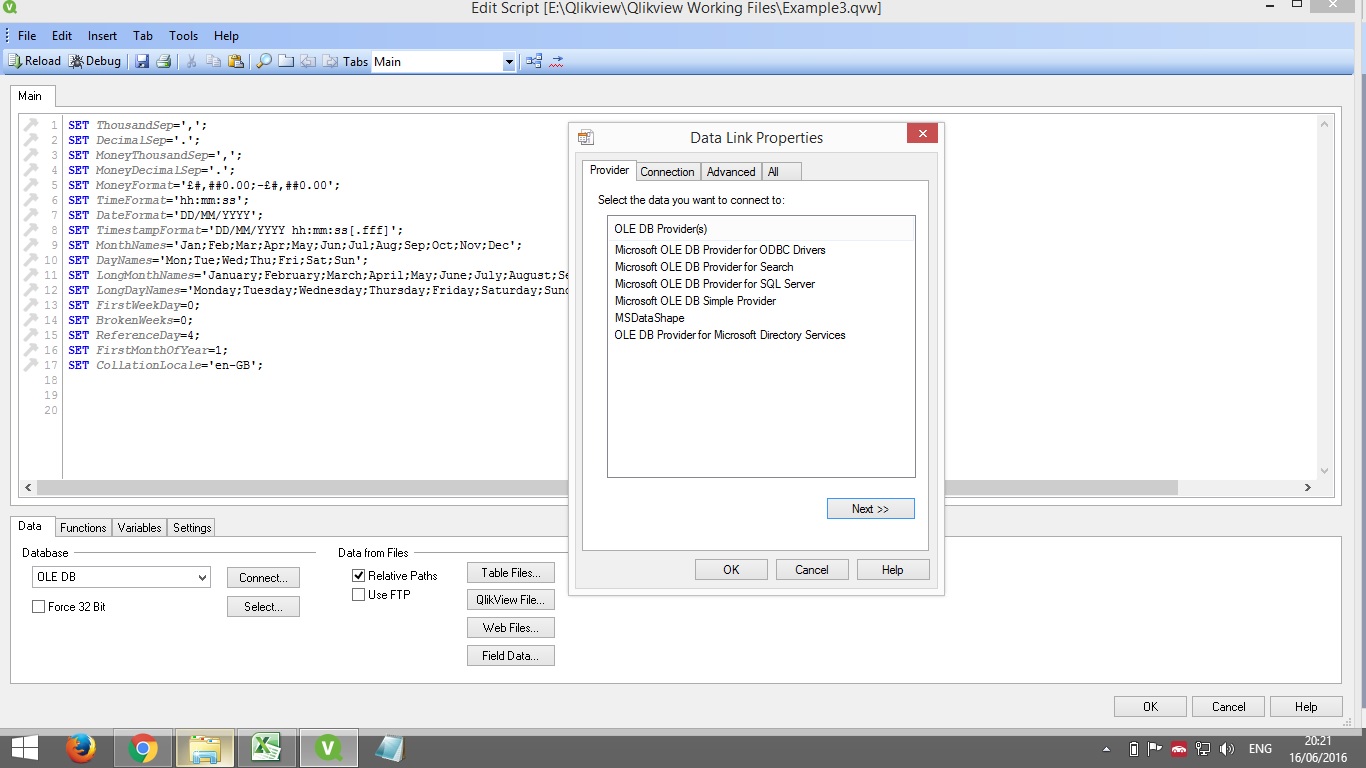This screenshot has width=1366, height=768.
Task: Click Cancel in the Edit Script window
Action: pyautogui.click(x=1228, y=707)
